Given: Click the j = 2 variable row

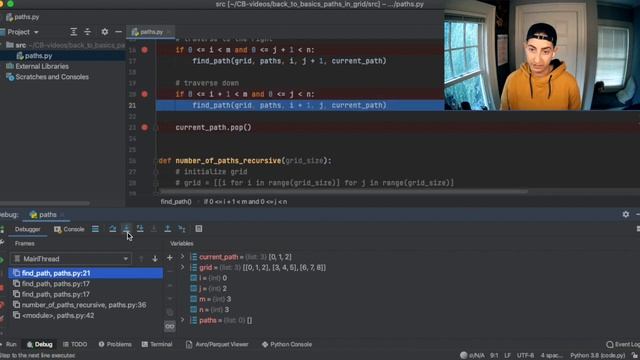Looking at the screenshot, I should coord(208,289).
